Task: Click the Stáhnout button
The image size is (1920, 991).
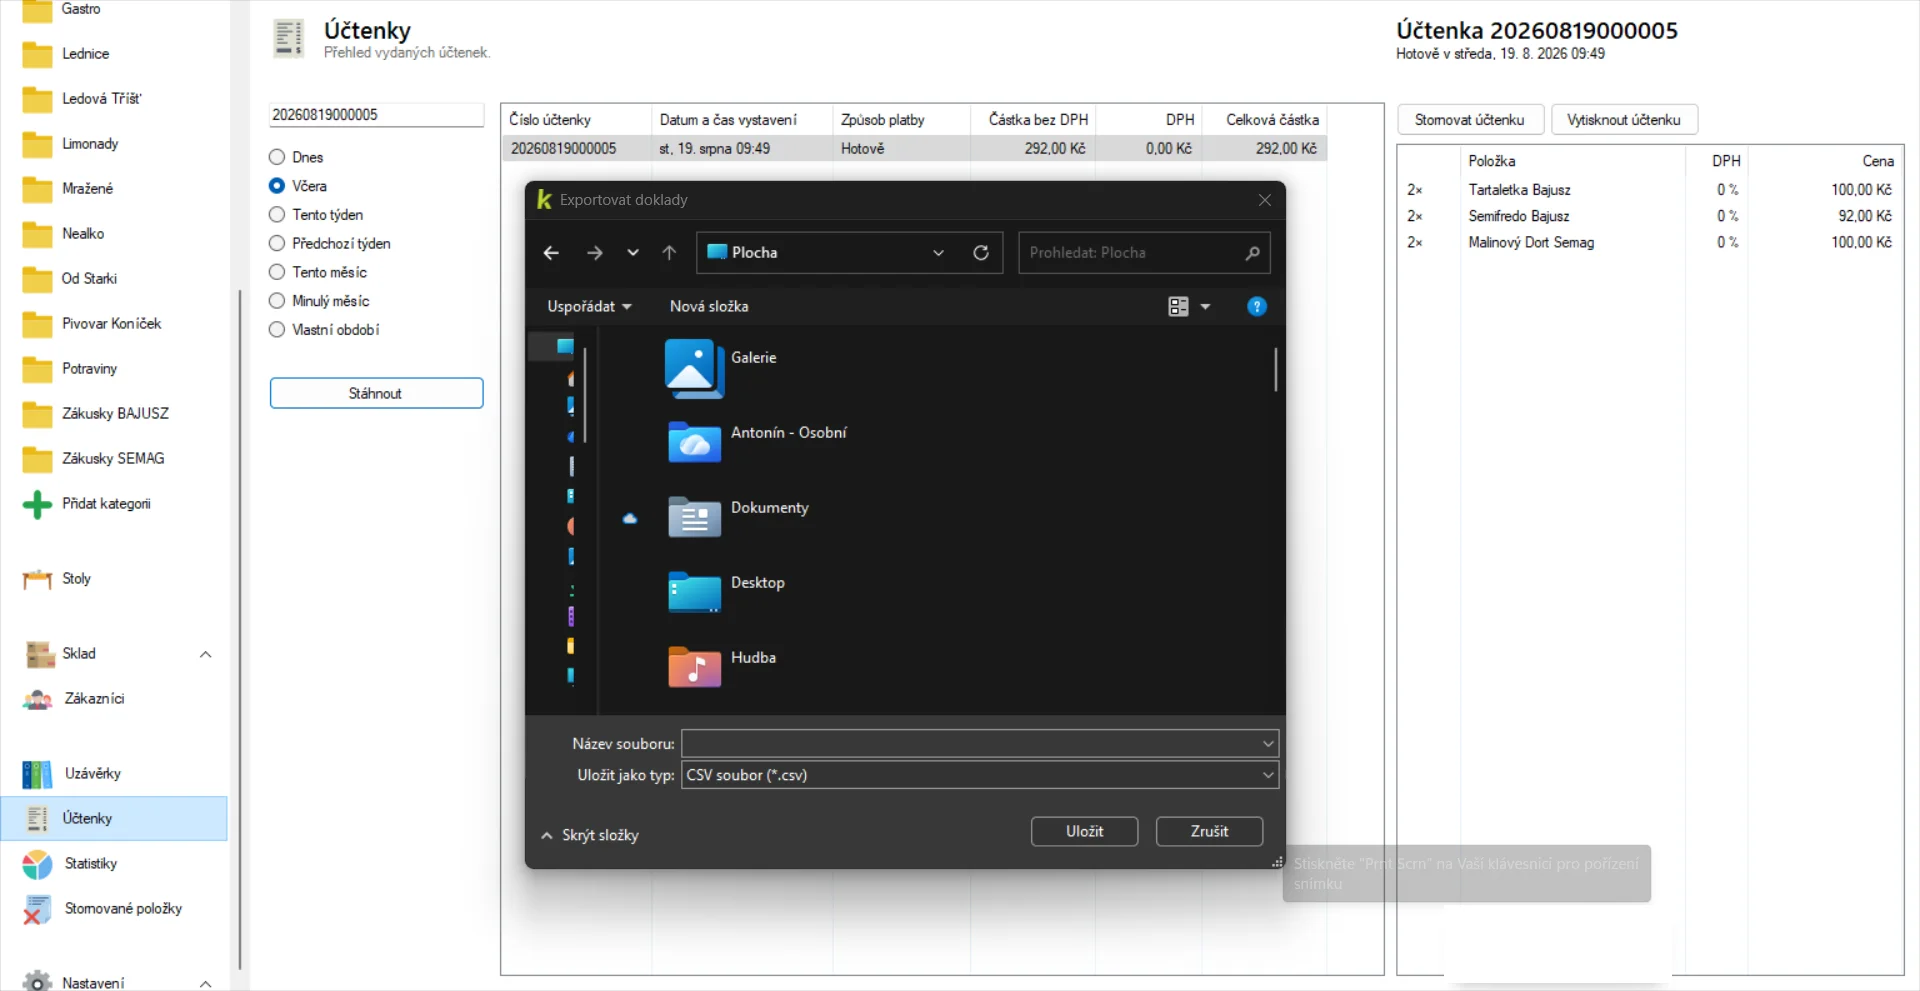Action: coord(376,393)
